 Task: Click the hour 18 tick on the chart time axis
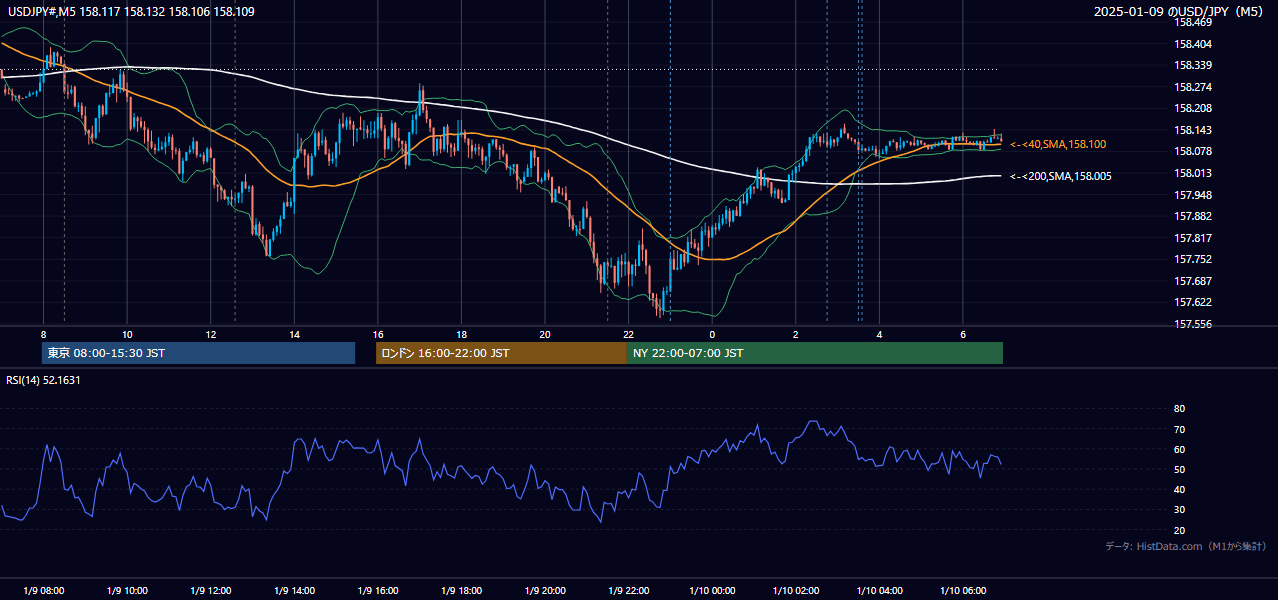(461, 334)
